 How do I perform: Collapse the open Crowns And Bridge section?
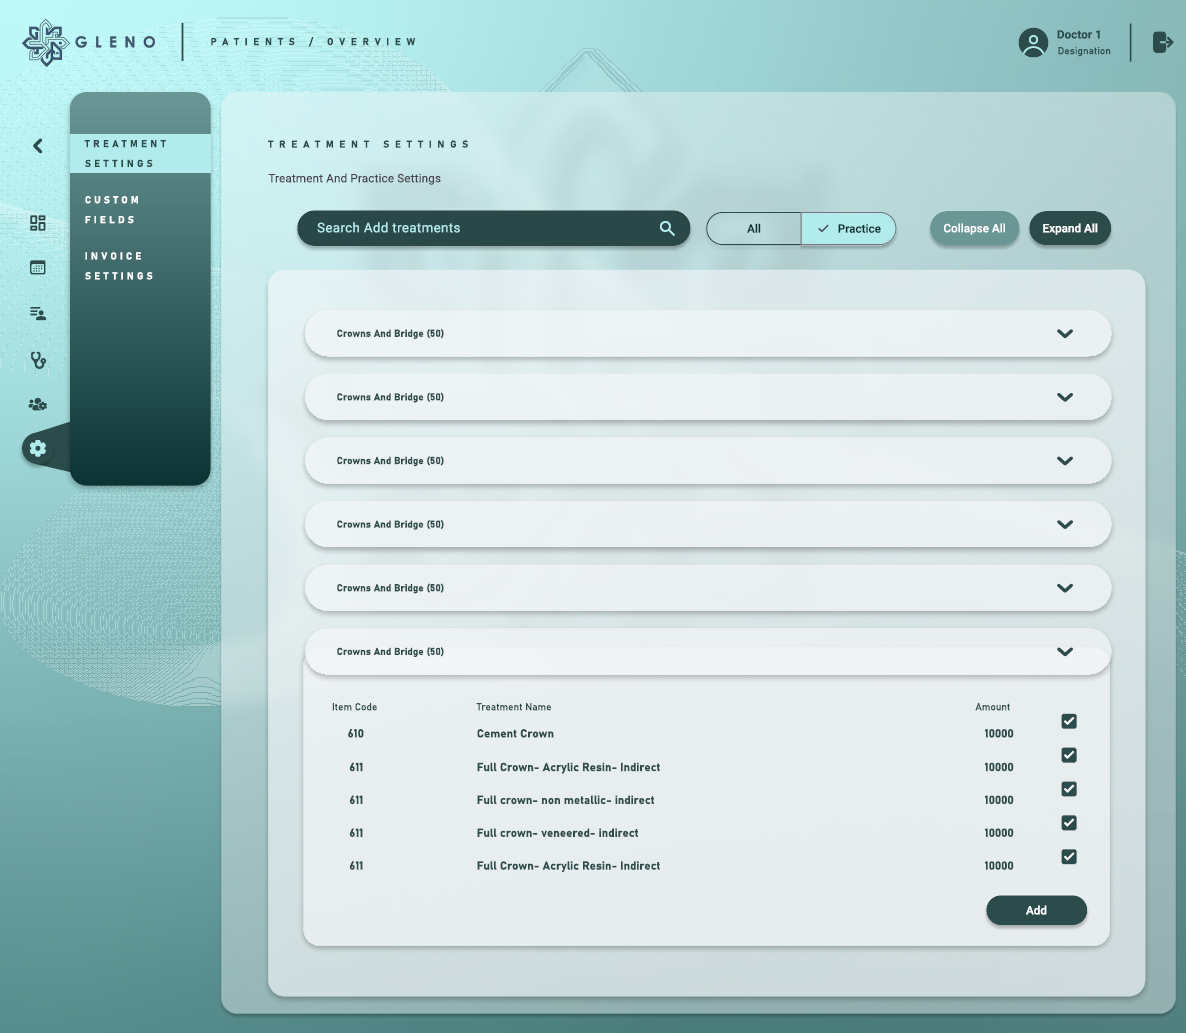pyautogui.click(x=1064, y=651)
